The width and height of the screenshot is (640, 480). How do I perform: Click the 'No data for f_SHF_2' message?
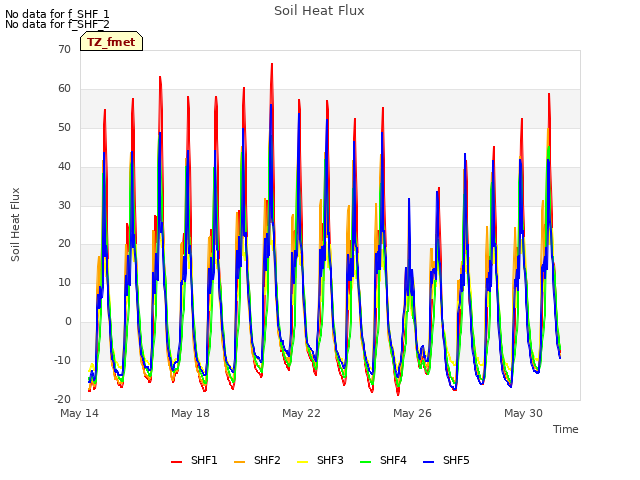57,24
